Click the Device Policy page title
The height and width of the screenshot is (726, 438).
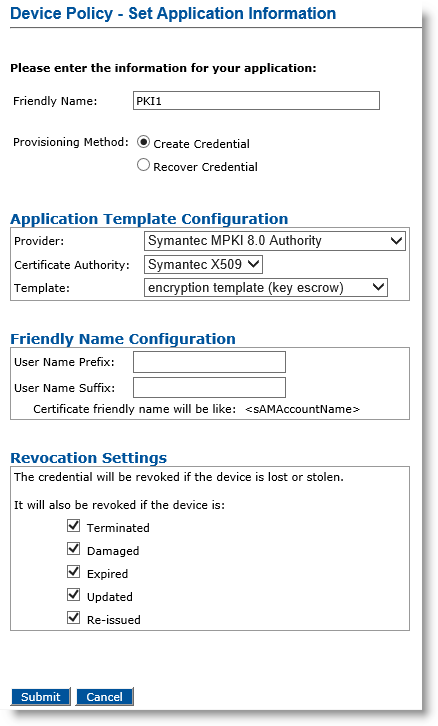pos(173,13)
